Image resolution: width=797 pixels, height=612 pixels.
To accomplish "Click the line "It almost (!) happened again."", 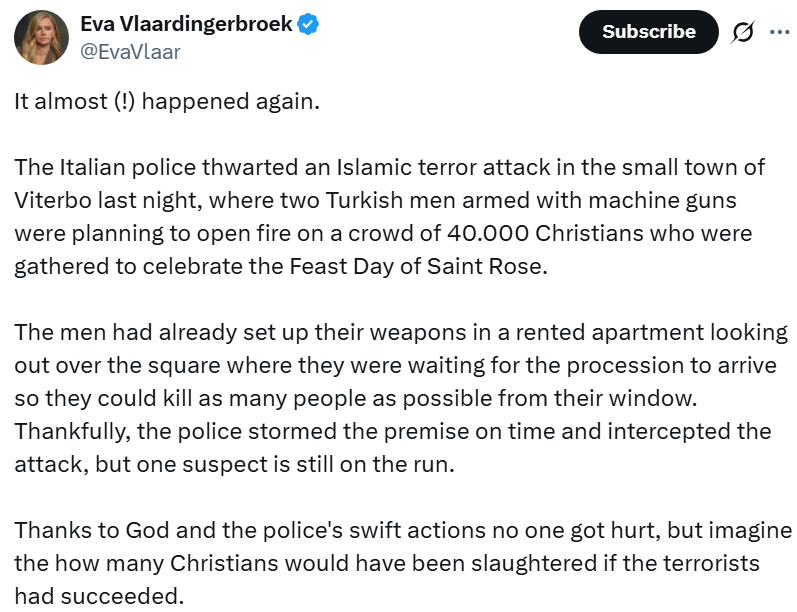I will 166,103.
